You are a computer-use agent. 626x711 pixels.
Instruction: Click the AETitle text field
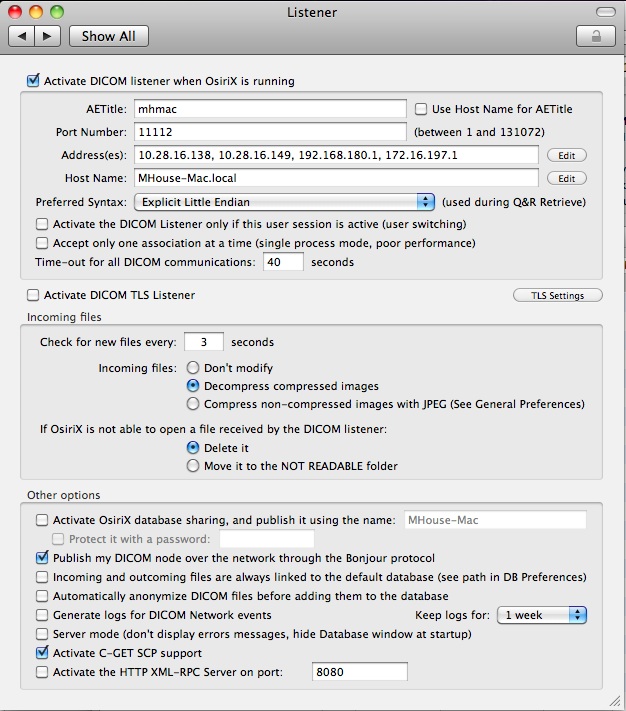click(x=270, y=109)
